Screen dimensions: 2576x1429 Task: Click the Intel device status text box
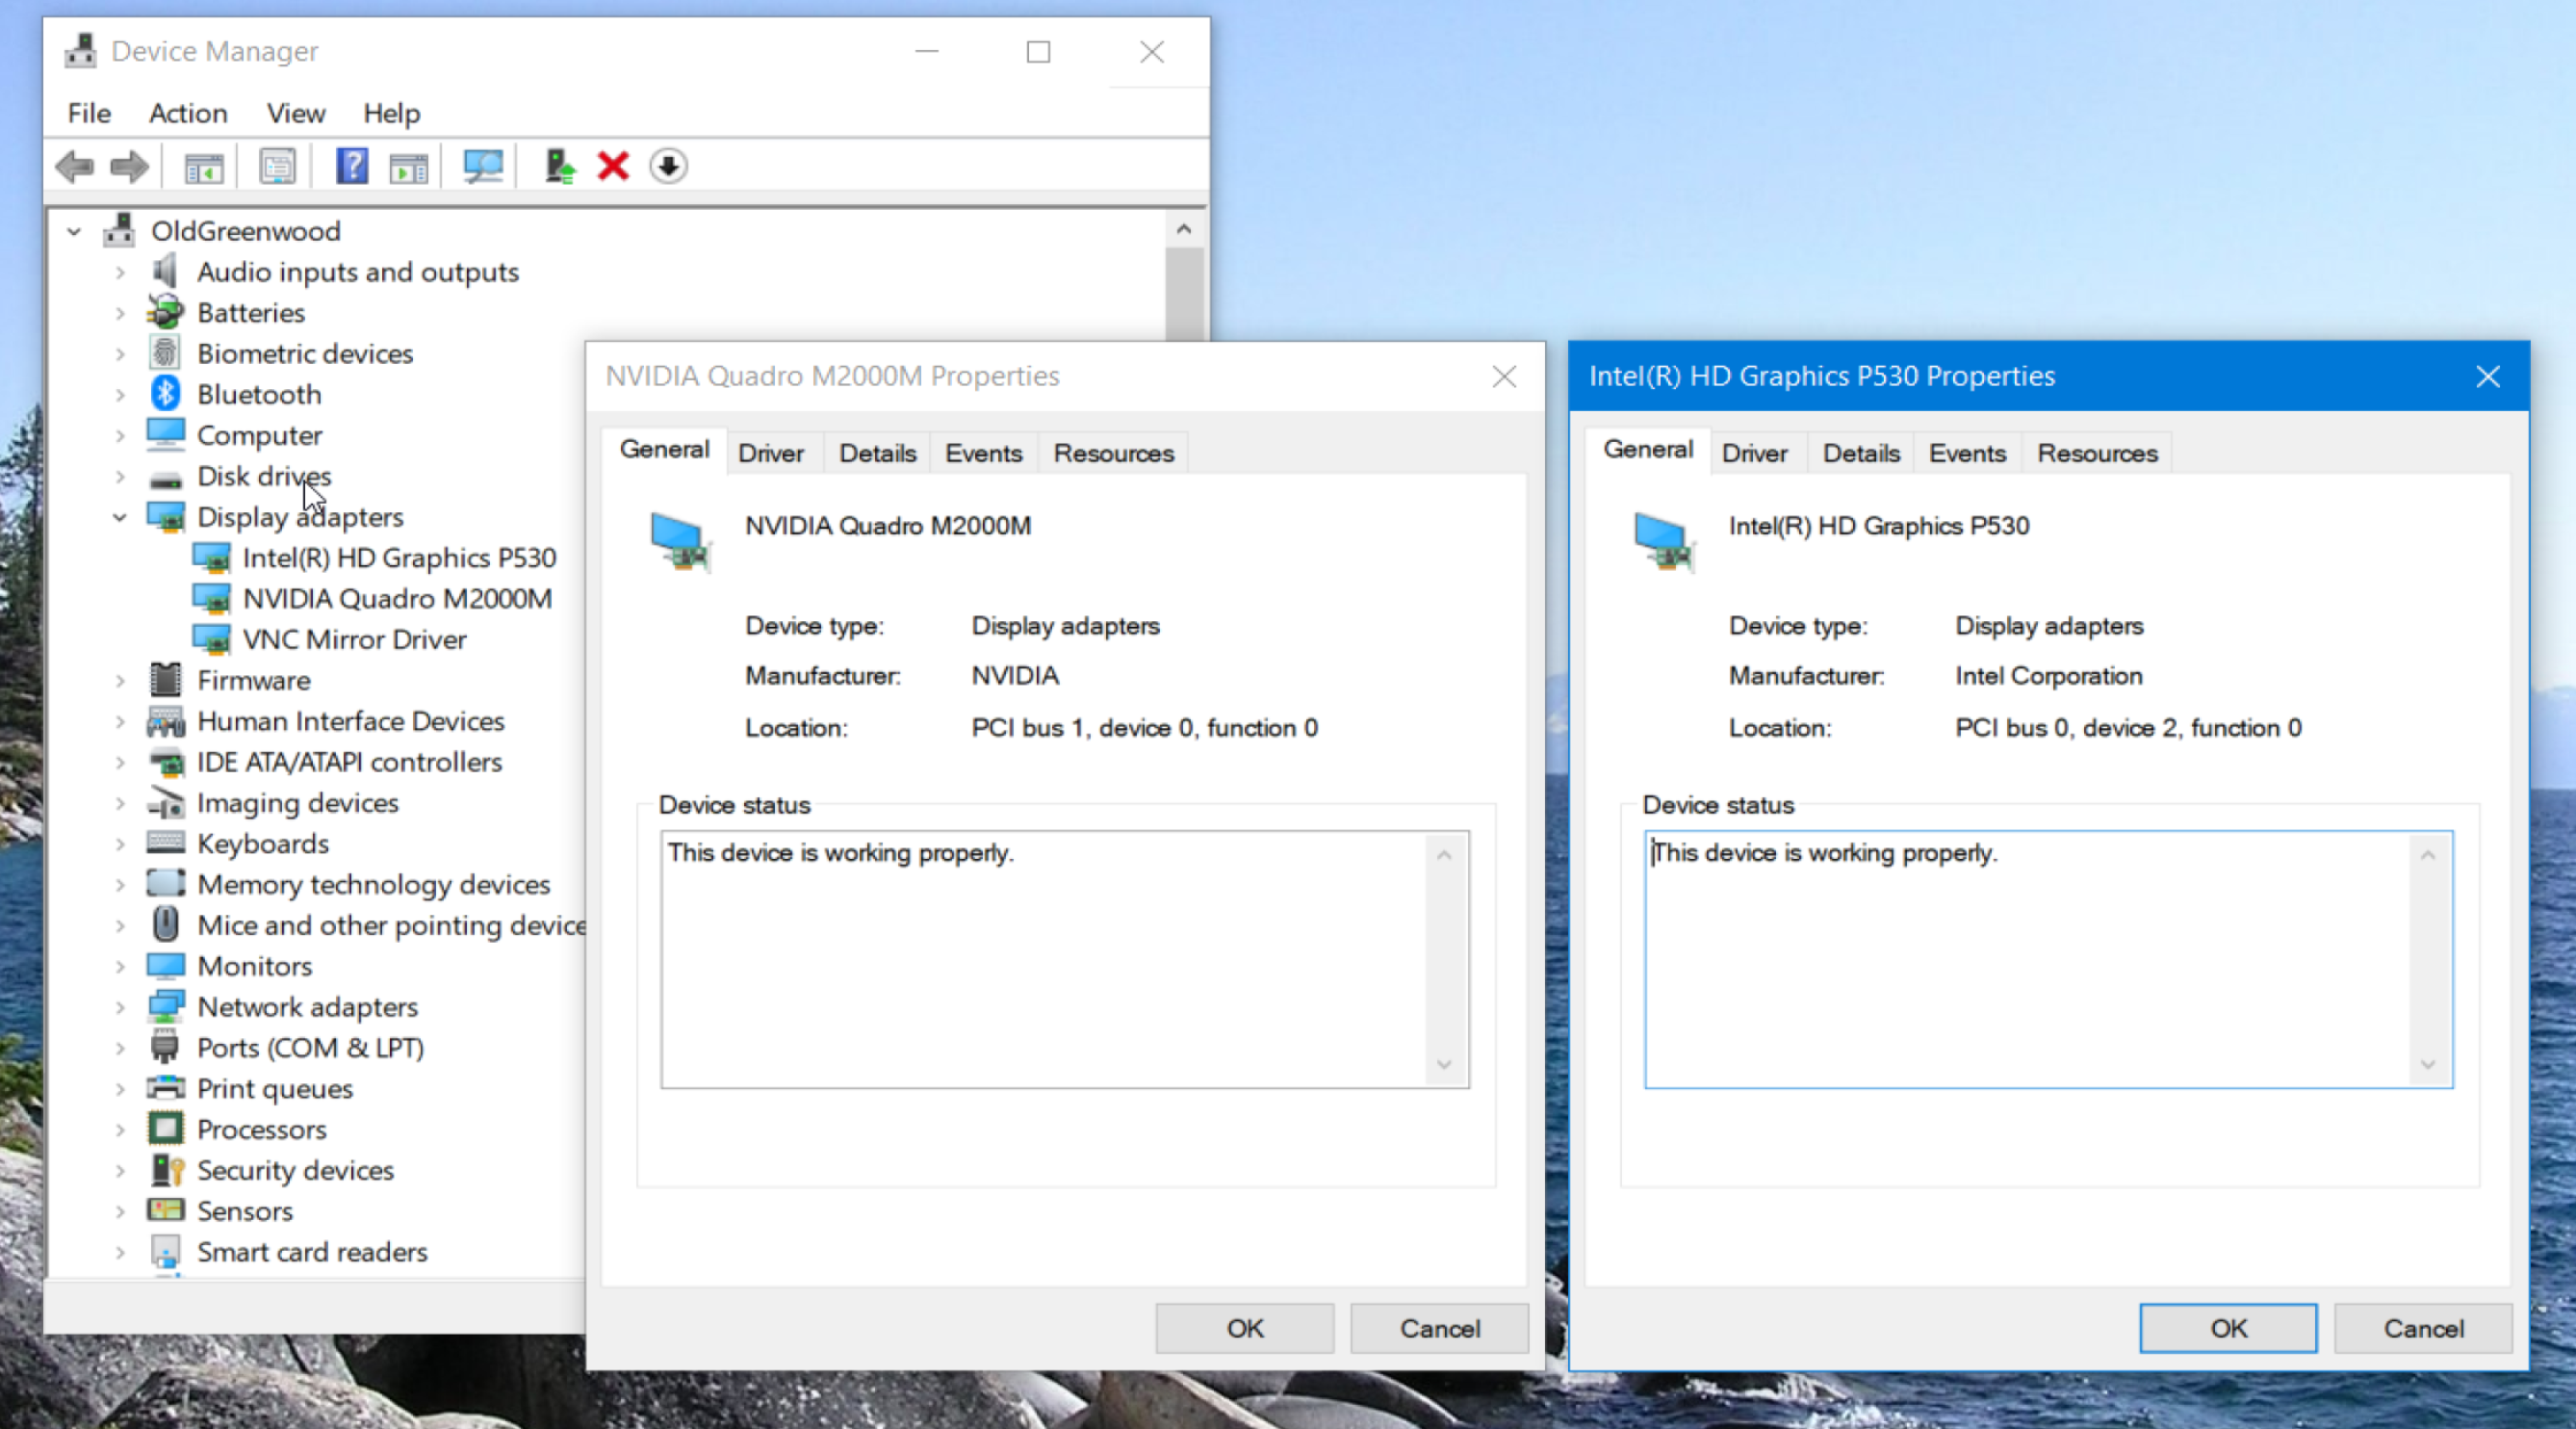[x=2048, y=959]
